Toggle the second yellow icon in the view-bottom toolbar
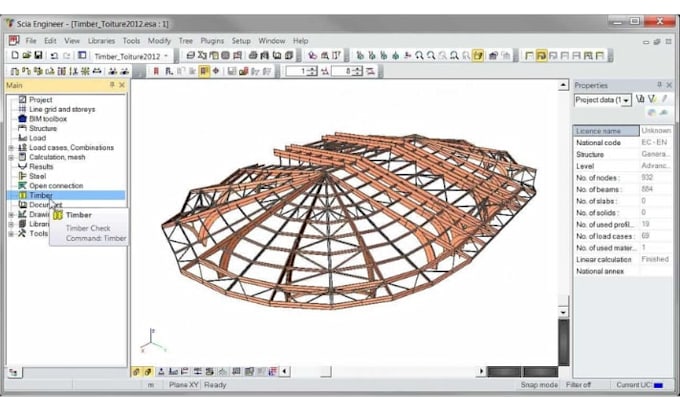This screenshot has width=680, height=411. point(148,372)
